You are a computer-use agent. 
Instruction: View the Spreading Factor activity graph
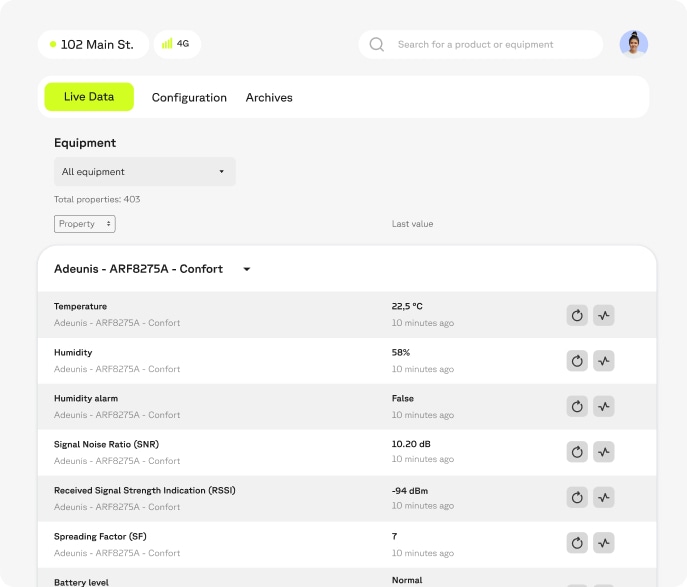[603, 543]
